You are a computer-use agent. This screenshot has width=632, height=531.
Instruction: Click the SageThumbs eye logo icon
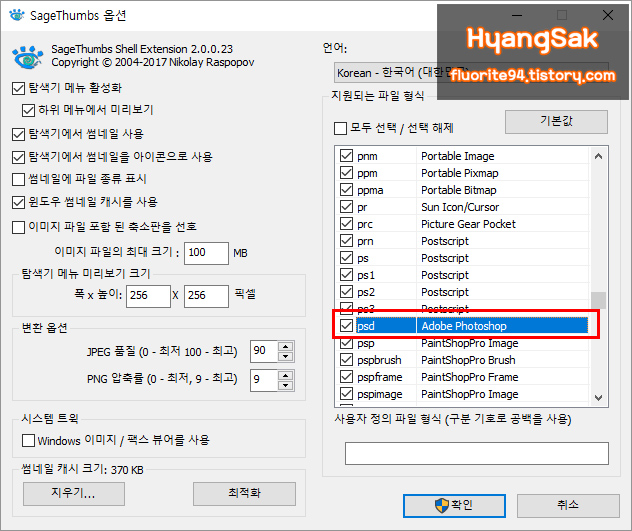pos(27,57)
